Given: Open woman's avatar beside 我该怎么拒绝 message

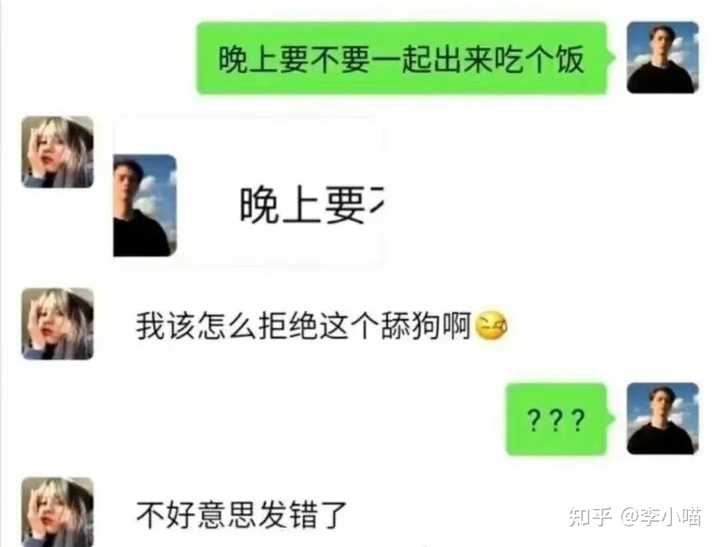Looking at the screenshot, I should tap(58, 324).
